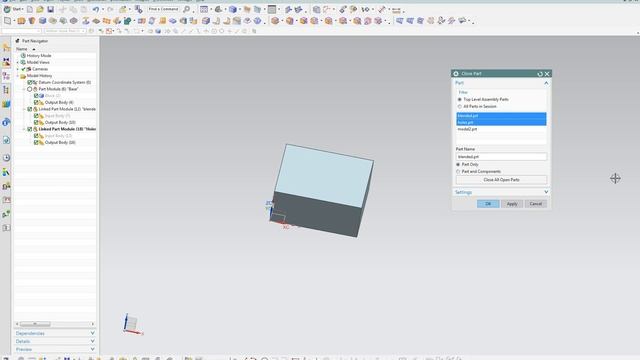
Task: Click the Close Part dialog gear icon
Action: pos(456,74)
